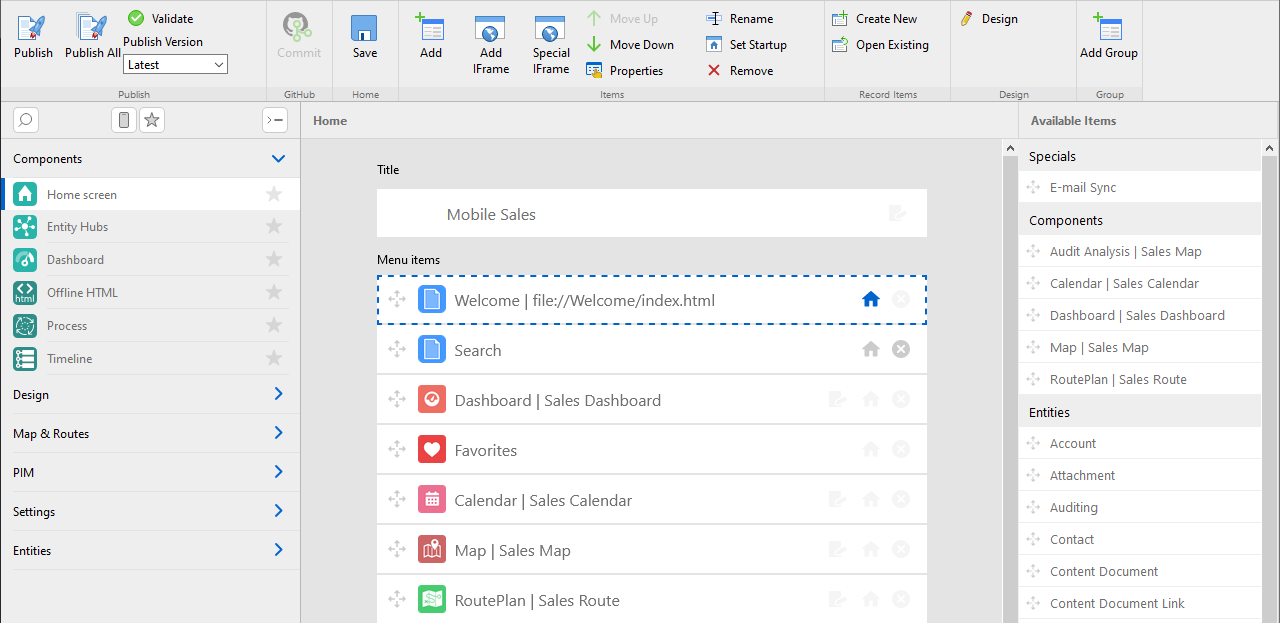Toggle favorite star for Entity Hubs

pyautogui.click(x=274, y=227)
